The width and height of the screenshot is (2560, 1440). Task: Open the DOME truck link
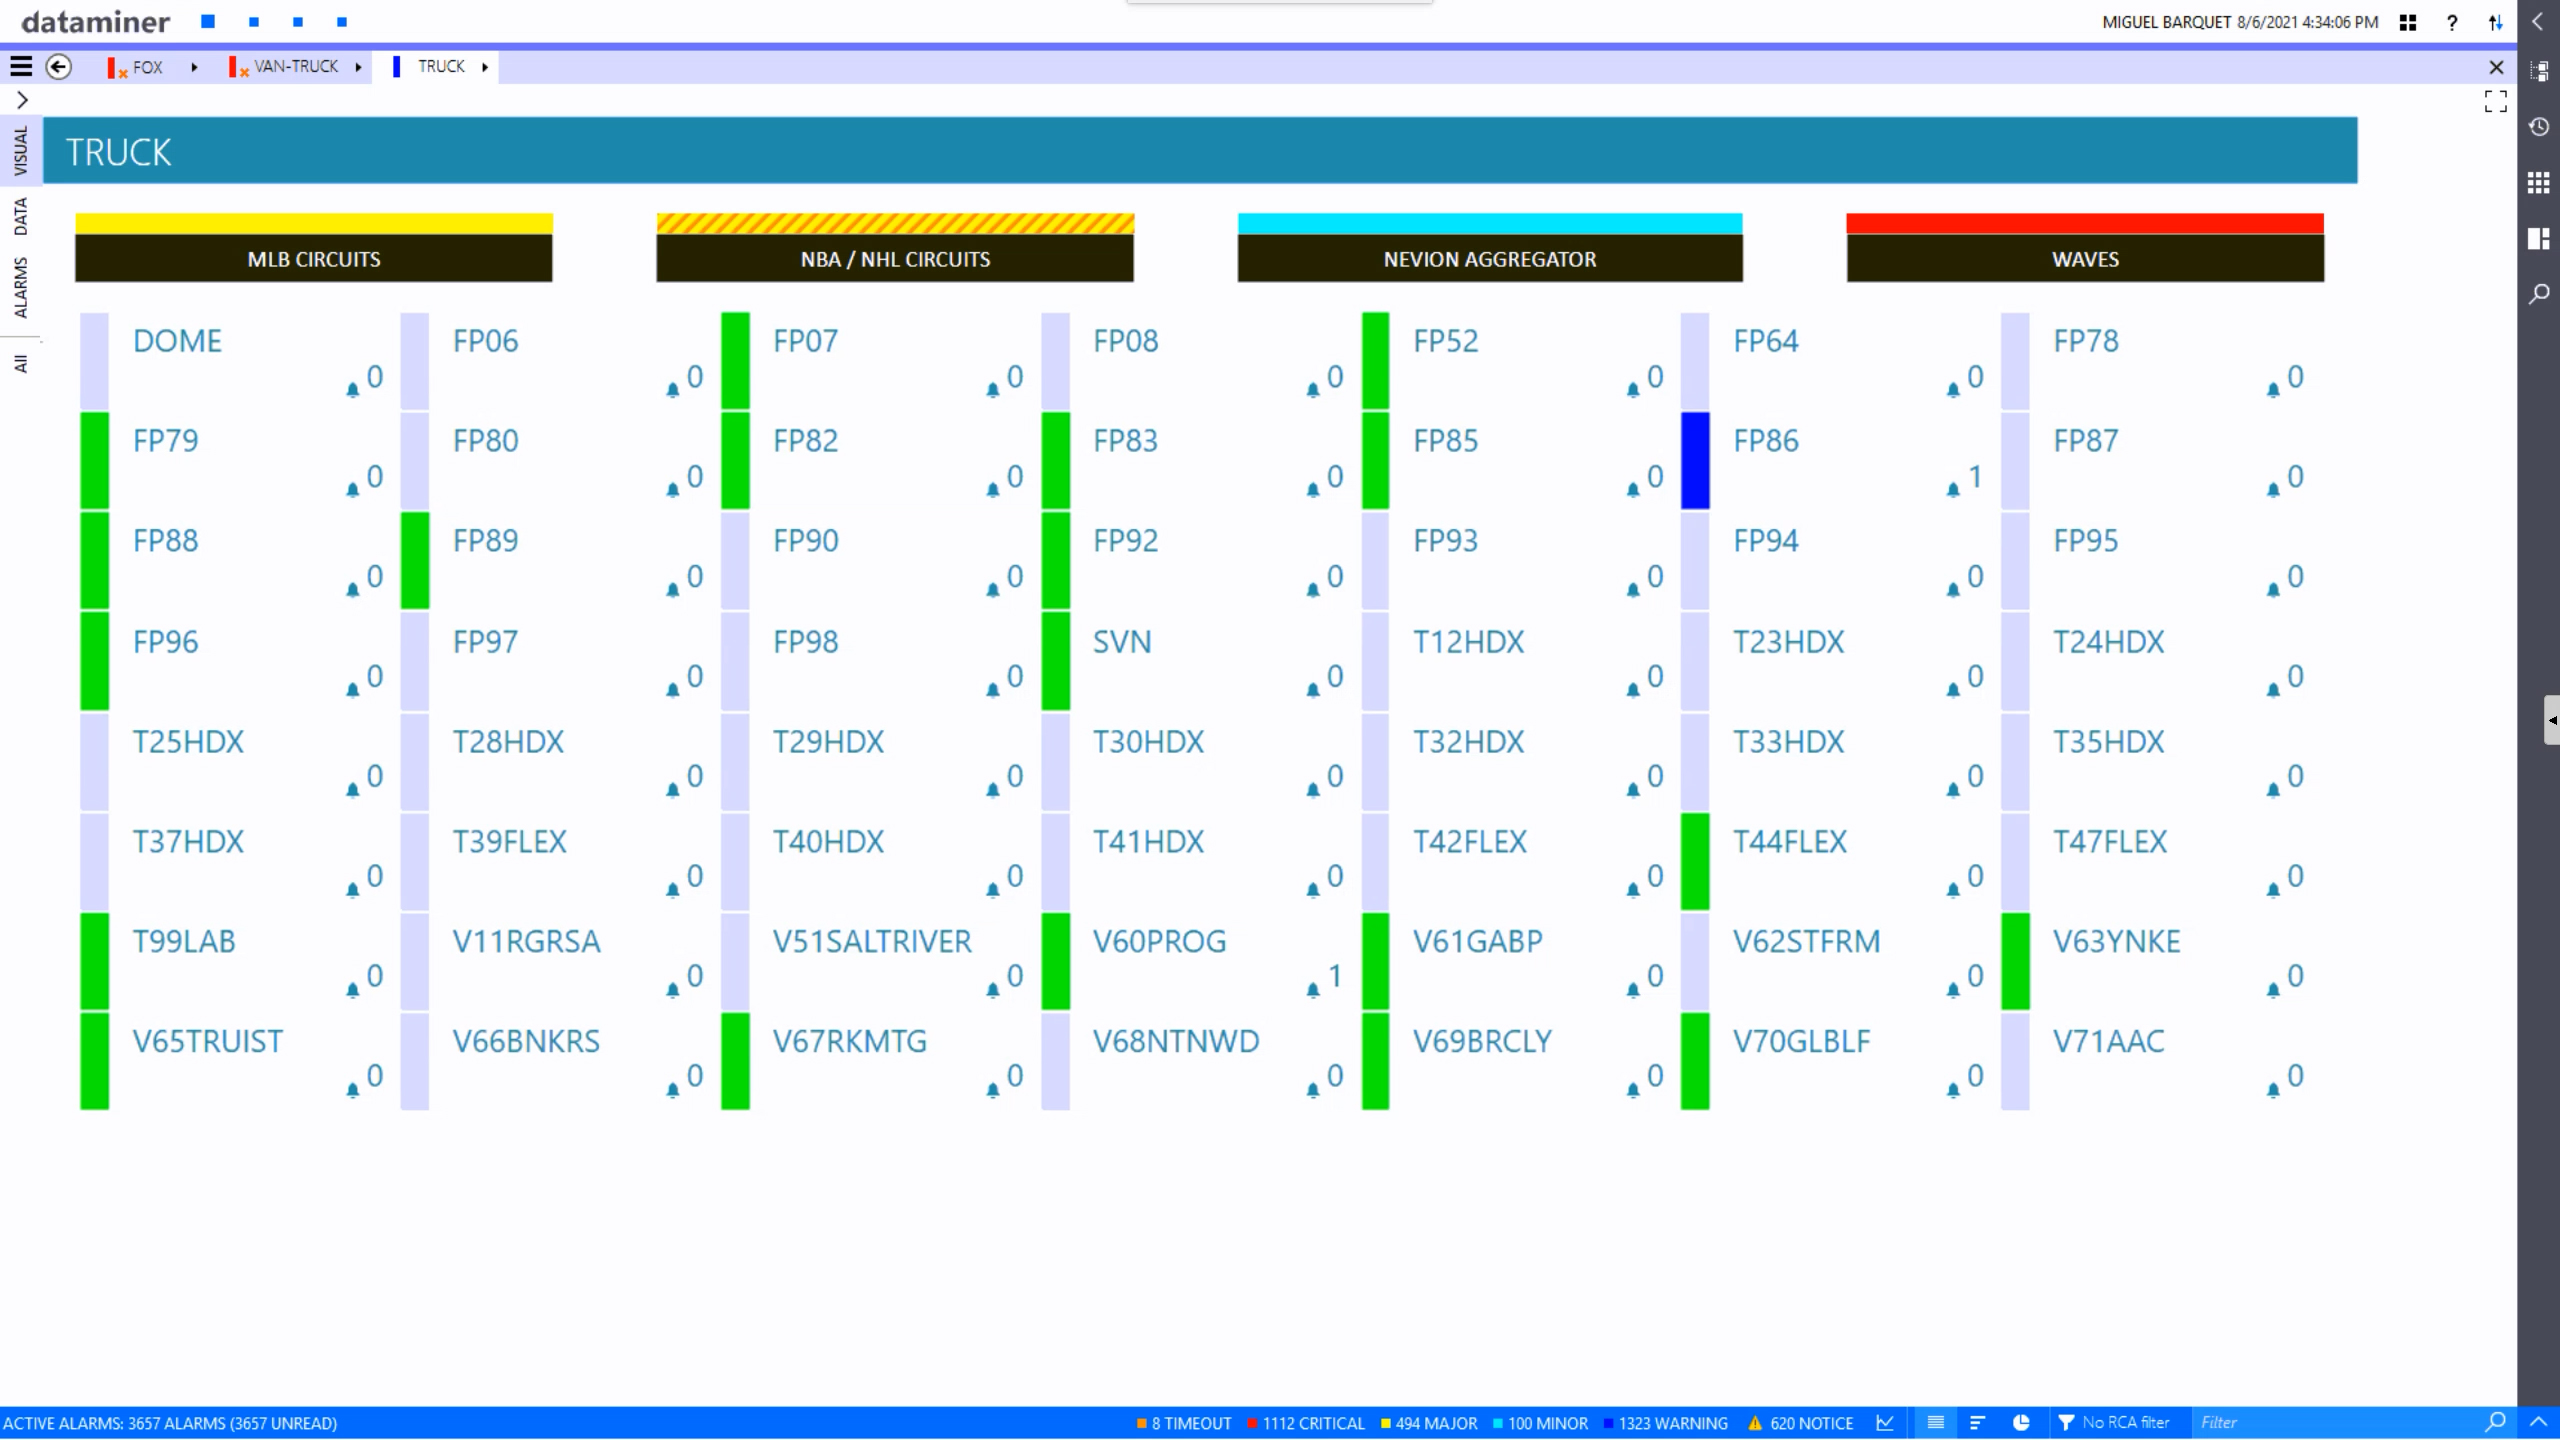coord(177,341)
